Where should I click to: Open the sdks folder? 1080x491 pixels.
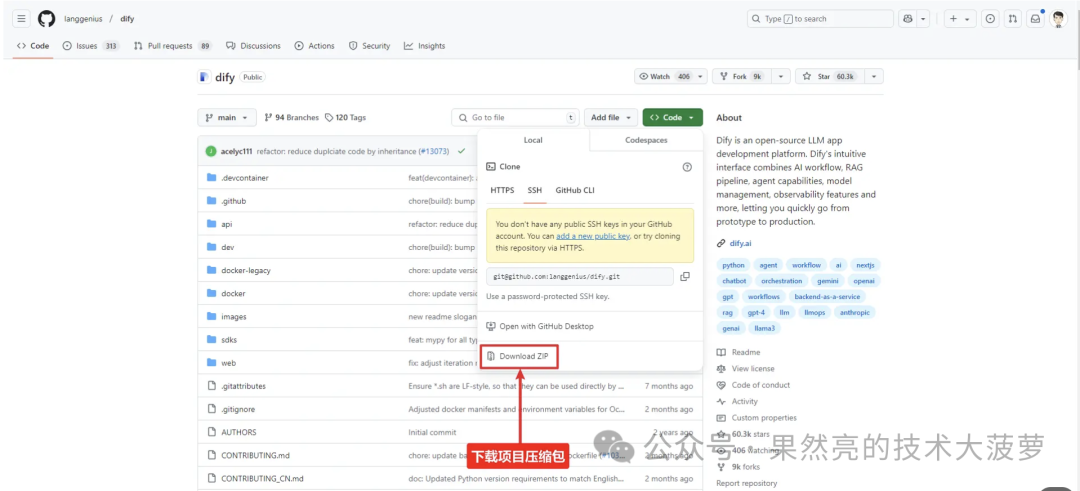(x=229, y=339)
